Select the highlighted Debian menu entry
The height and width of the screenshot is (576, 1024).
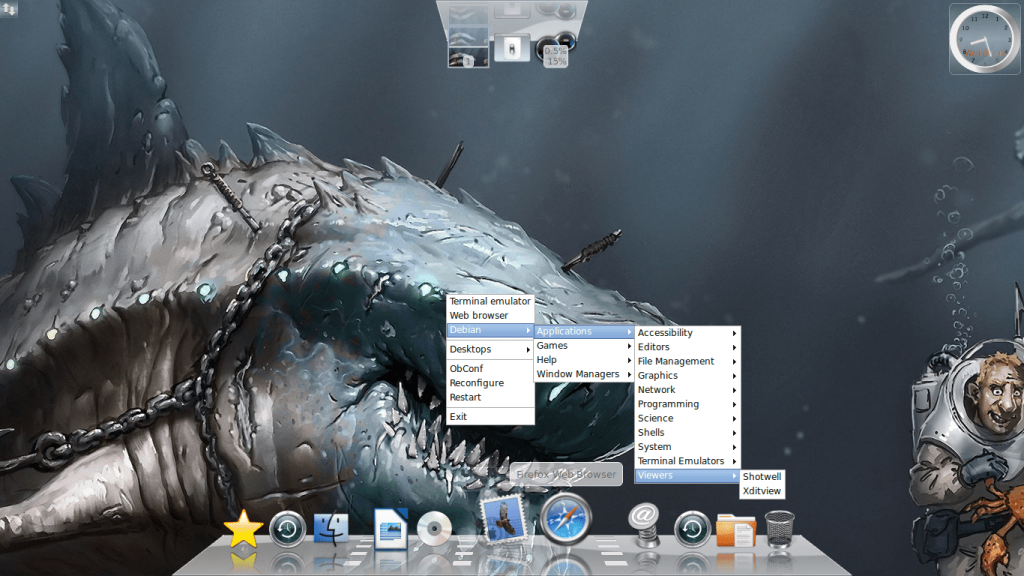(x=490, y=330)
